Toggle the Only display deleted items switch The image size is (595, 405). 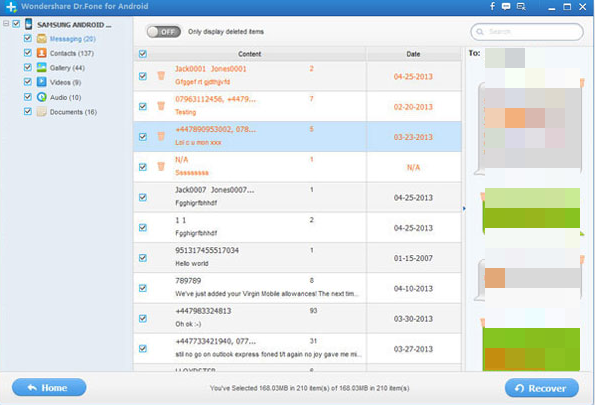coord(164,32)
